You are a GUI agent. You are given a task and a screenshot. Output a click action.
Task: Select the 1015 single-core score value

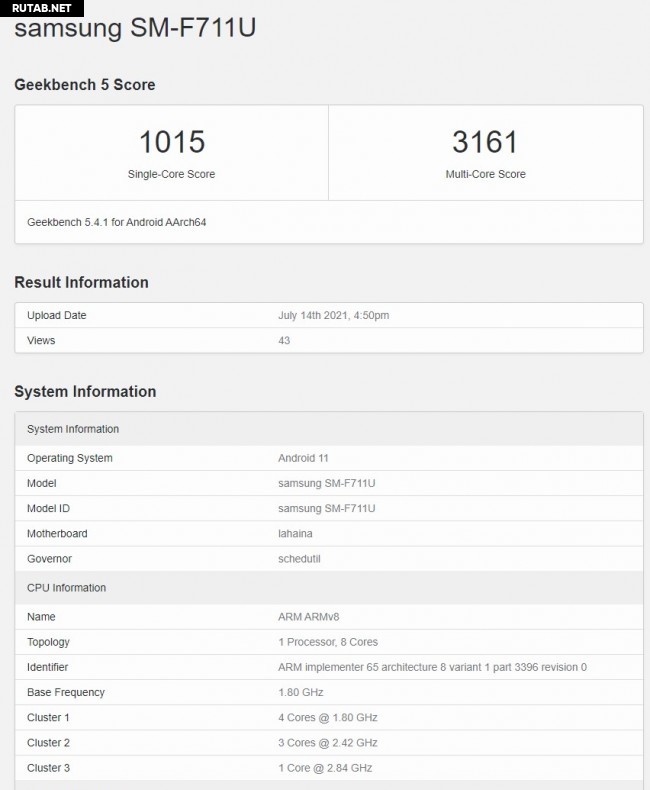[x=171, y=142]
